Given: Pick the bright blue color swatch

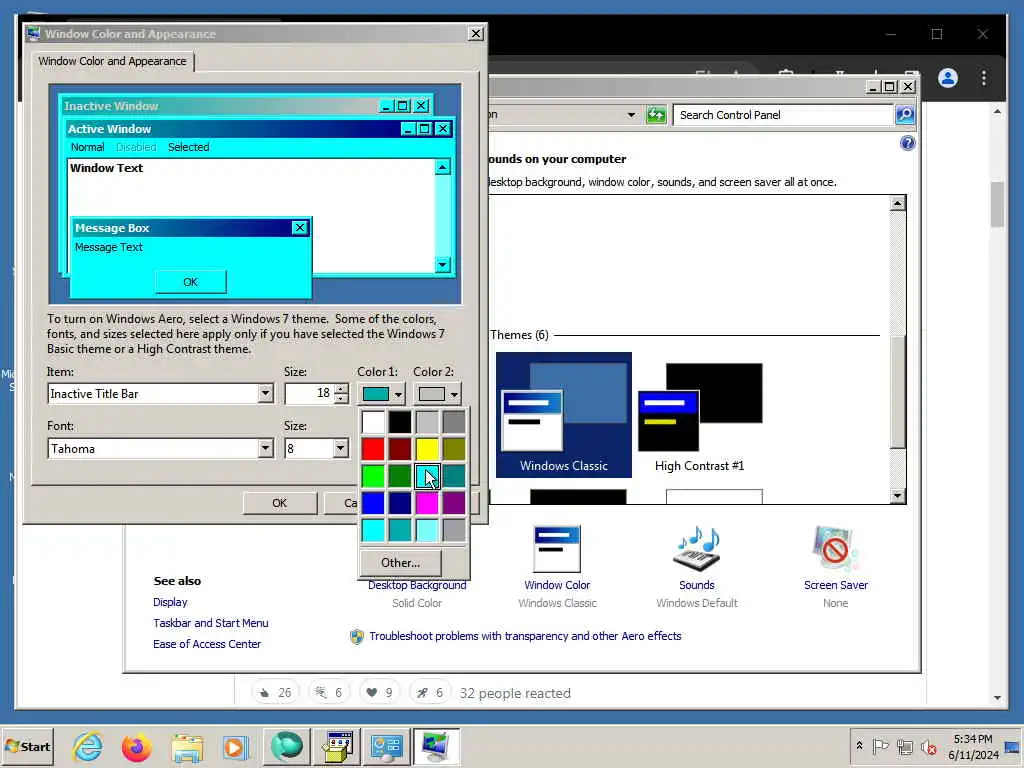Looking at the screenshot, I should tap(373, 503).
